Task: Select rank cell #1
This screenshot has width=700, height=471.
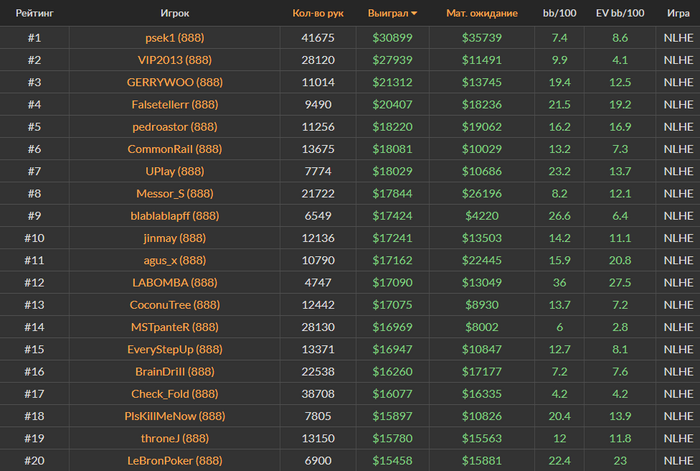Action: pos(34,38)
